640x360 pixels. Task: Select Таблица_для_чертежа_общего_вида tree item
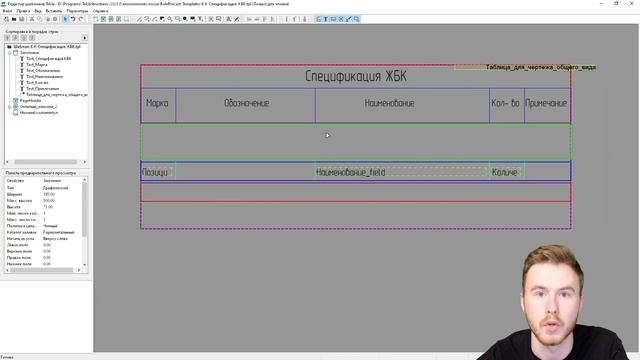pos(57,94)
